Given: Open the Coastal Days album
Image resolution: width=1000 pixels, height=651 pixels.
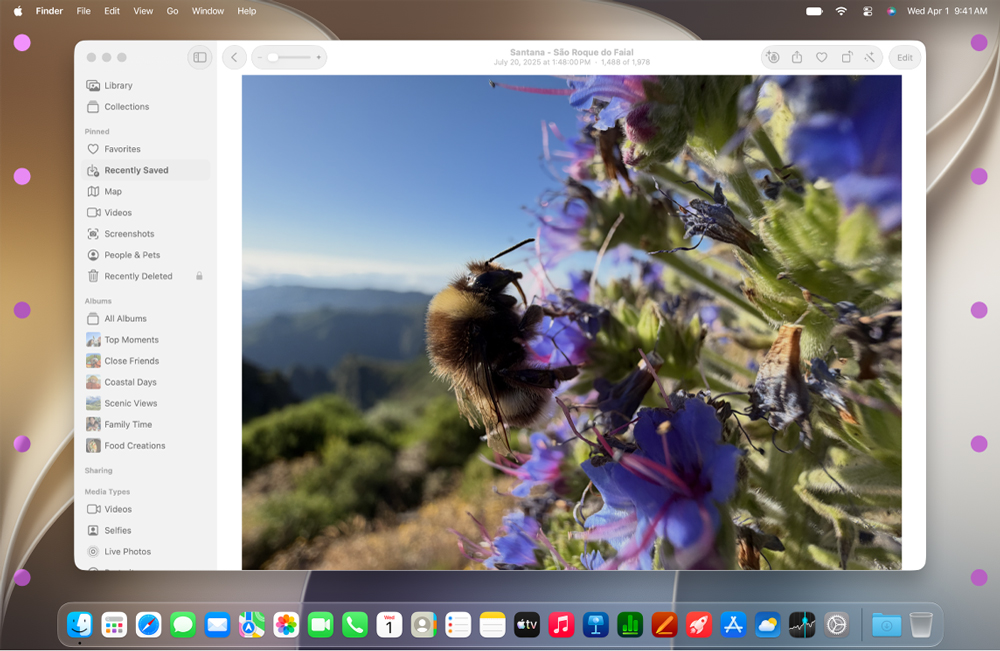Looking at the screenshot, I should pyautogui.click(x=147, y=382).
